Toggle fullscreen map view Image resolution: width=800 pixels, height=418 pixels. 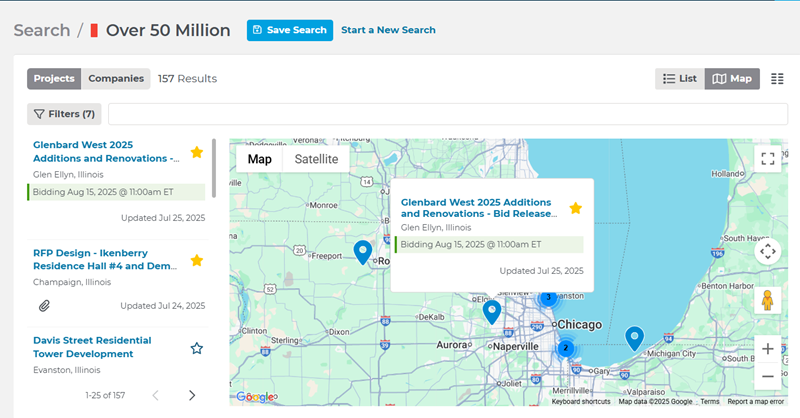tap(768, 159)
